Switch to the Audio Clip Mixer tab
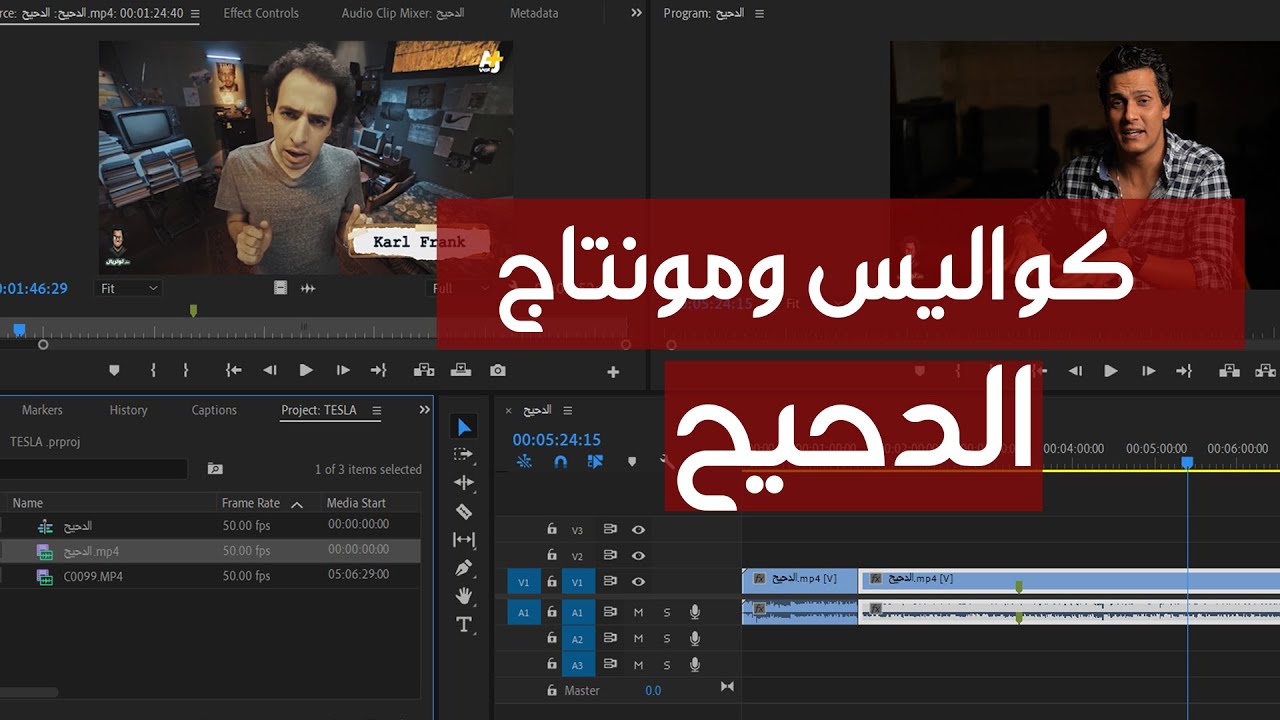Viewport: 1280px width, 720px height. [403, 13]
